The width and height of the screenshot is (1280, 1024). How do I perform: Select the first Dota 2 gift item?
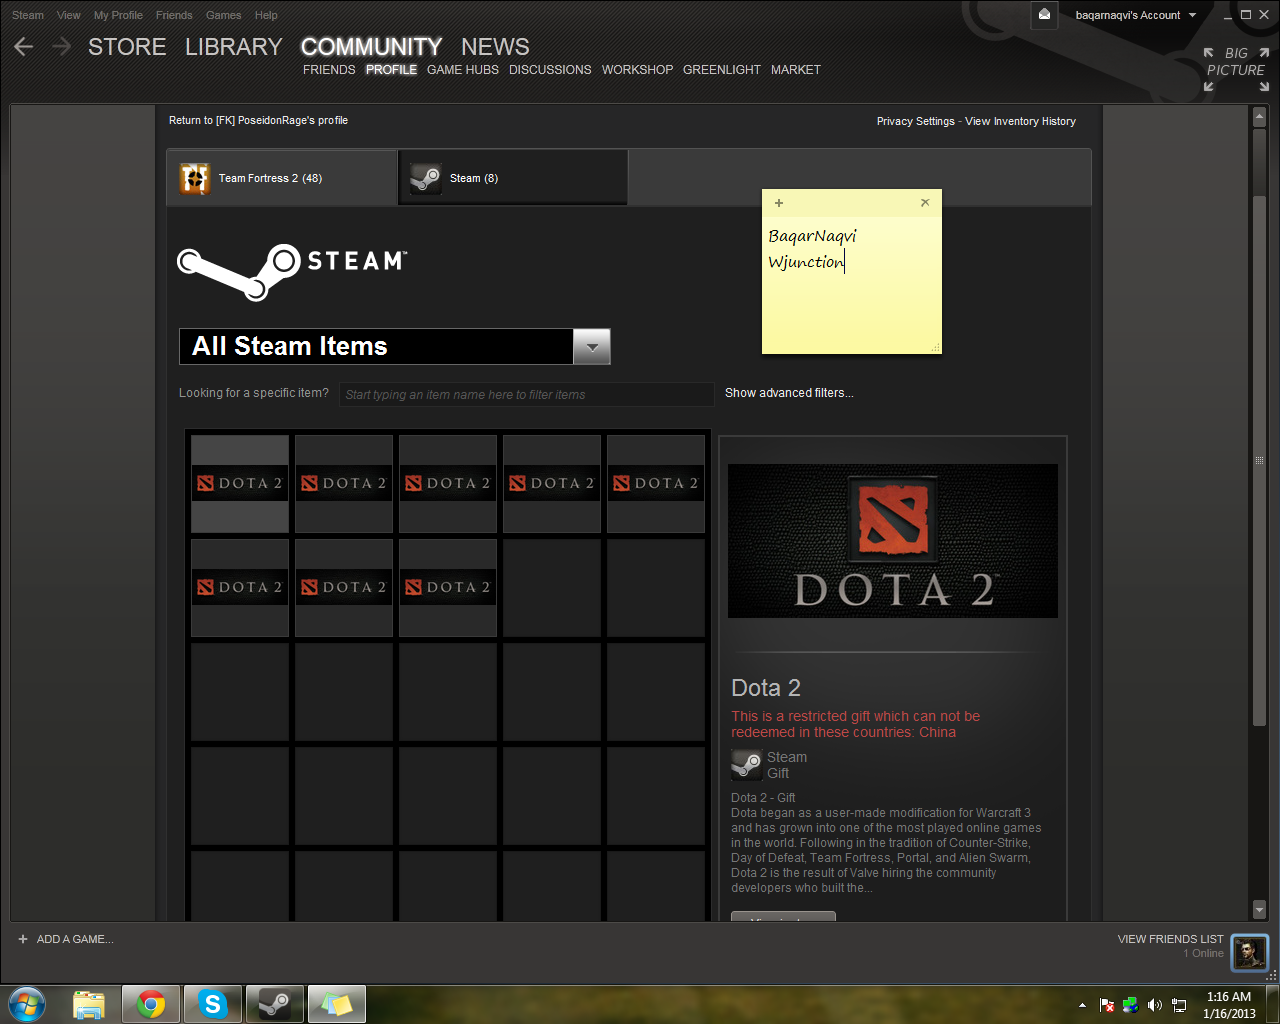point(240,484)
